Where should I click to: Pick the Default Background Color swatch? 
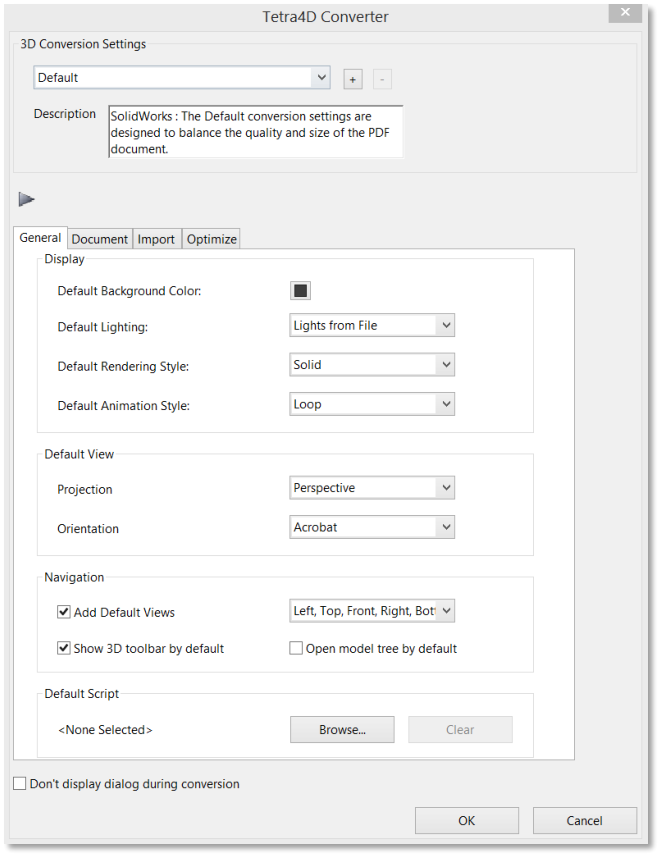[x=300, y=290]
